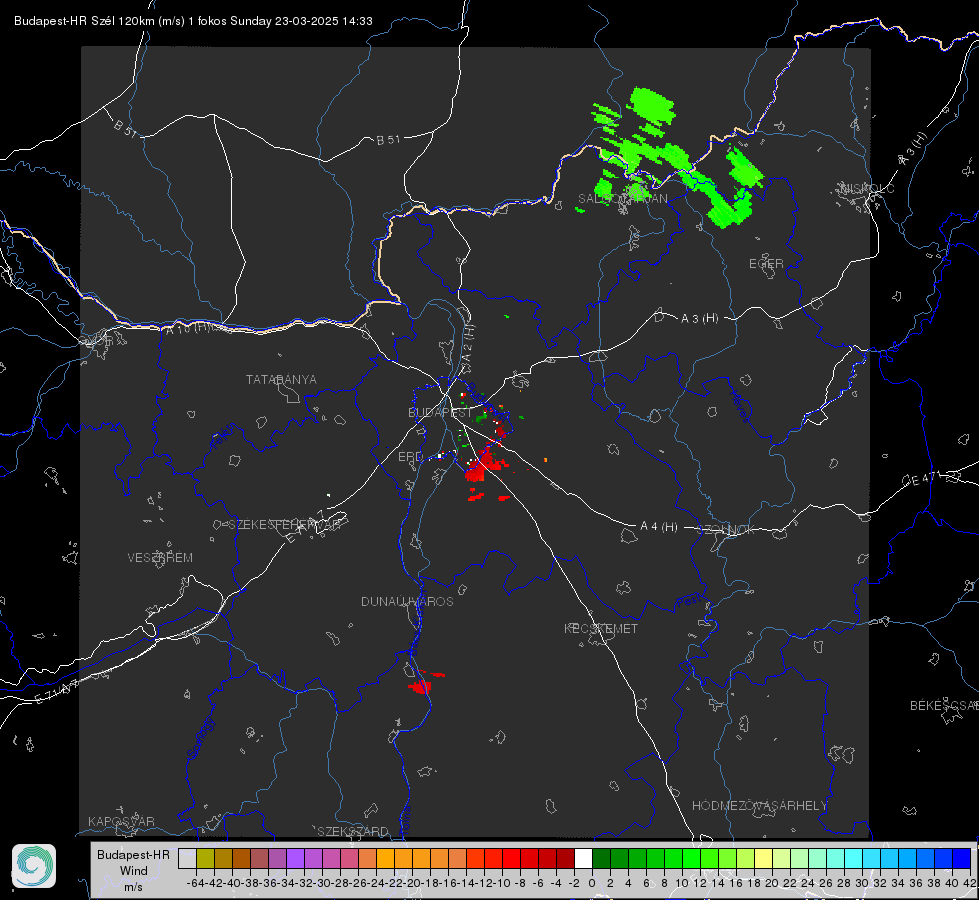Click the ERD city label
The width and height of the screenshot is (979, 900).
click(x=410, y=457)
